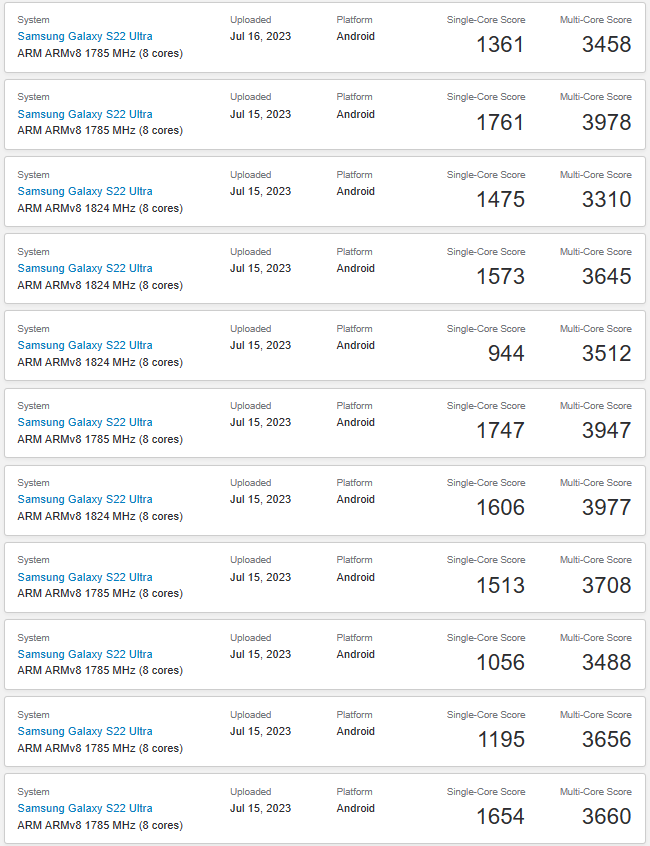Open Galaxy S22 Ultra link with single-core 1475
The height and width of the screenshot is (846, 650).
(x=85, y=191)
